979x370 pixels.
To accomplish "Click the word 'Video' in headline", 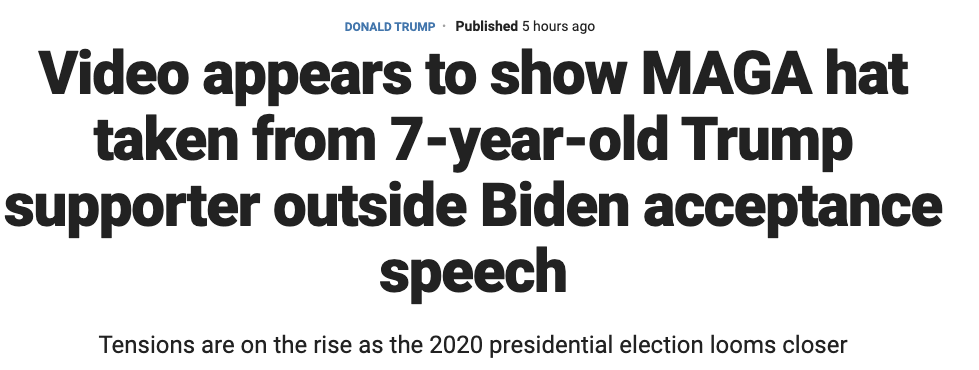I will pyautogui.click(x=114, y=73).
